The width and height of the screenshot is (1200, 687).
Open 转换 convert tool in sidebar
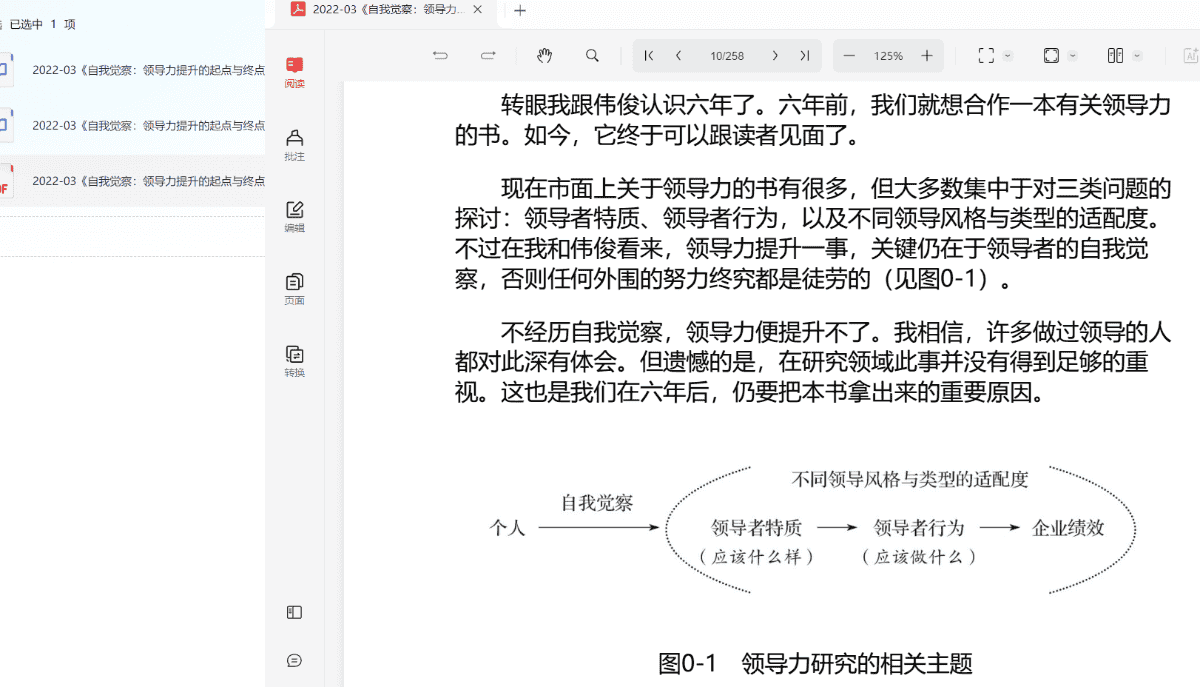coord(294,360)
